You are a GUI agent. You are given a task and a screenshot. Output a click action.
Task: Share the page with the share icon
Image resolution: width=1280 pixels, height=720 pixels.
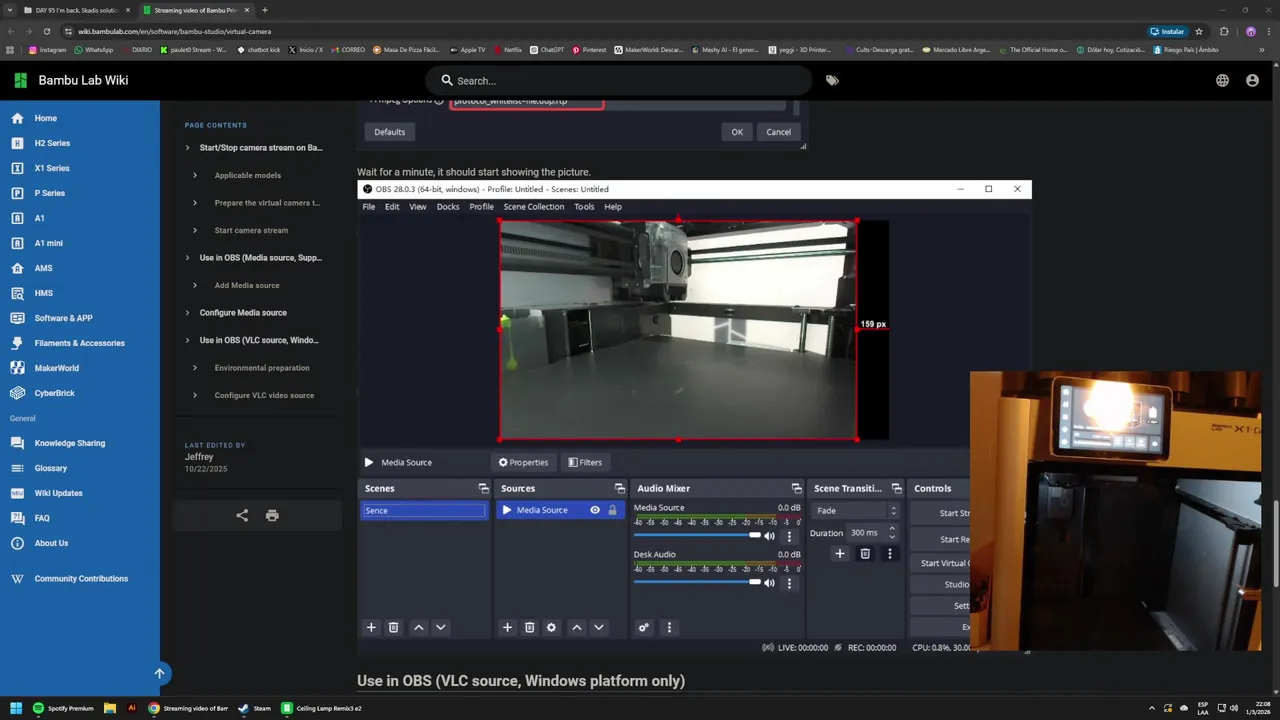tap(242, 515)
